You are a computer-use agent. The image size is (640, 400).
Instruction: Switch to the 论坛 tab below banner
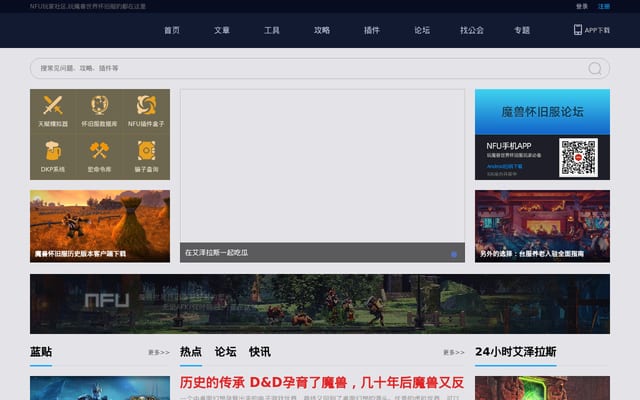point(225,352)
